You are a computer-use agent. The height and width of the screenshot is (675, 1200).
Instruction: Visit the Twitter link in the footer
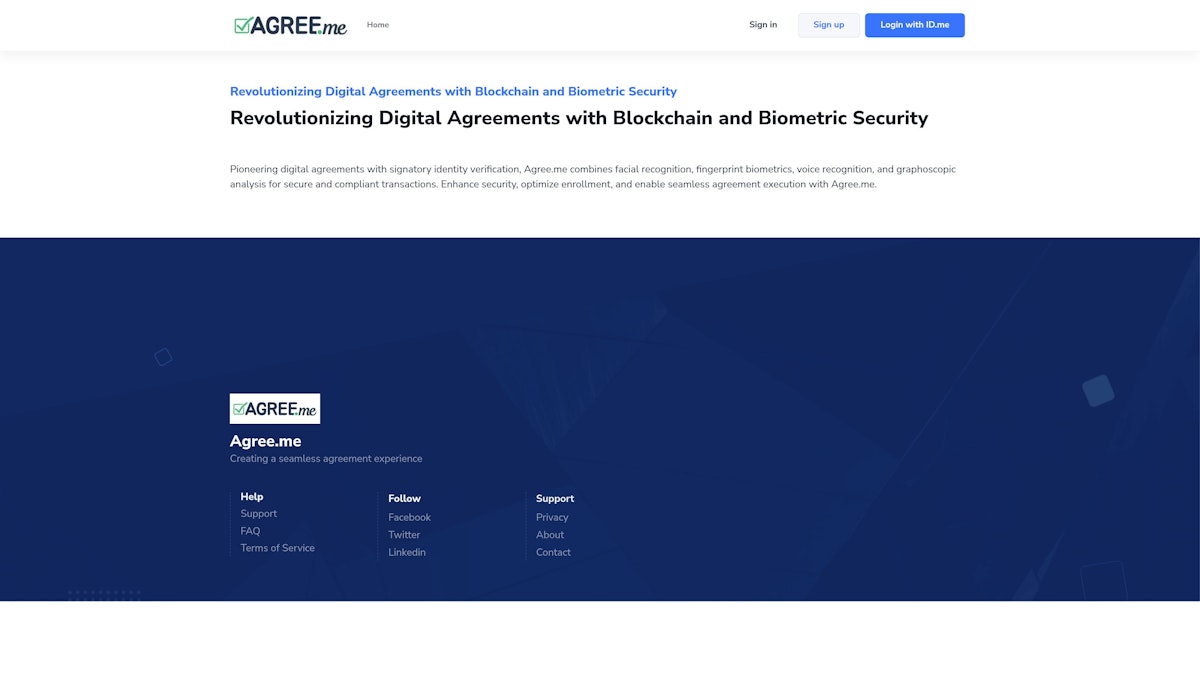[x=405, y=535]
